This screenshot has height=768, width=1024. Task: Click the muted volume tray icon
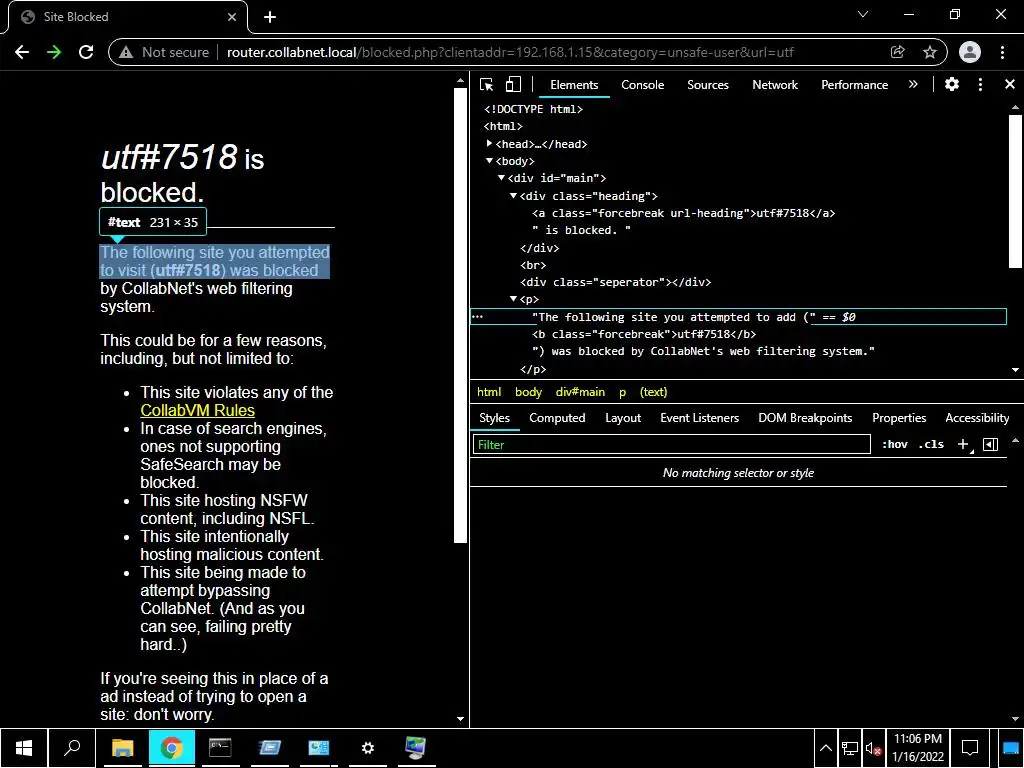pos(873,748)
